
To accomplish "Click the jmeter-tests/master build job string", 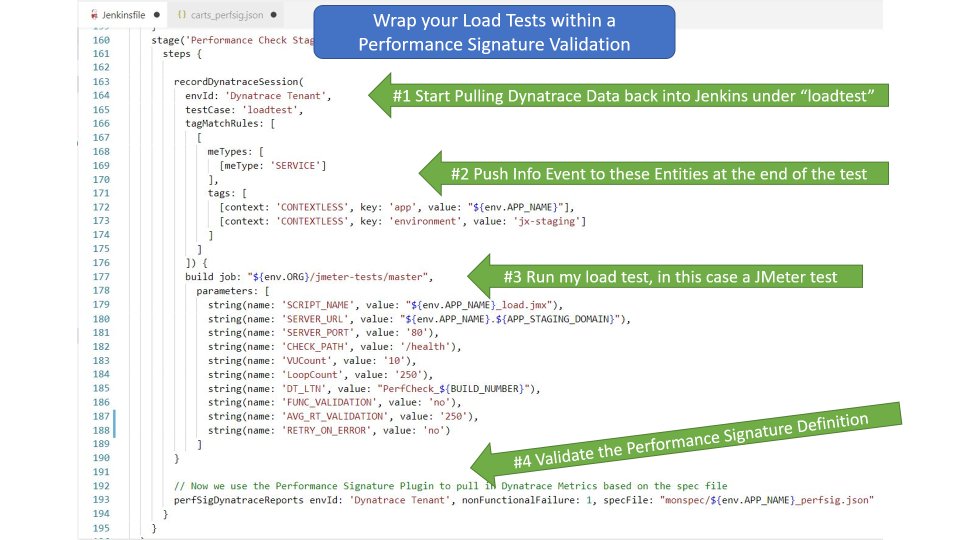I will coord(338,277).
